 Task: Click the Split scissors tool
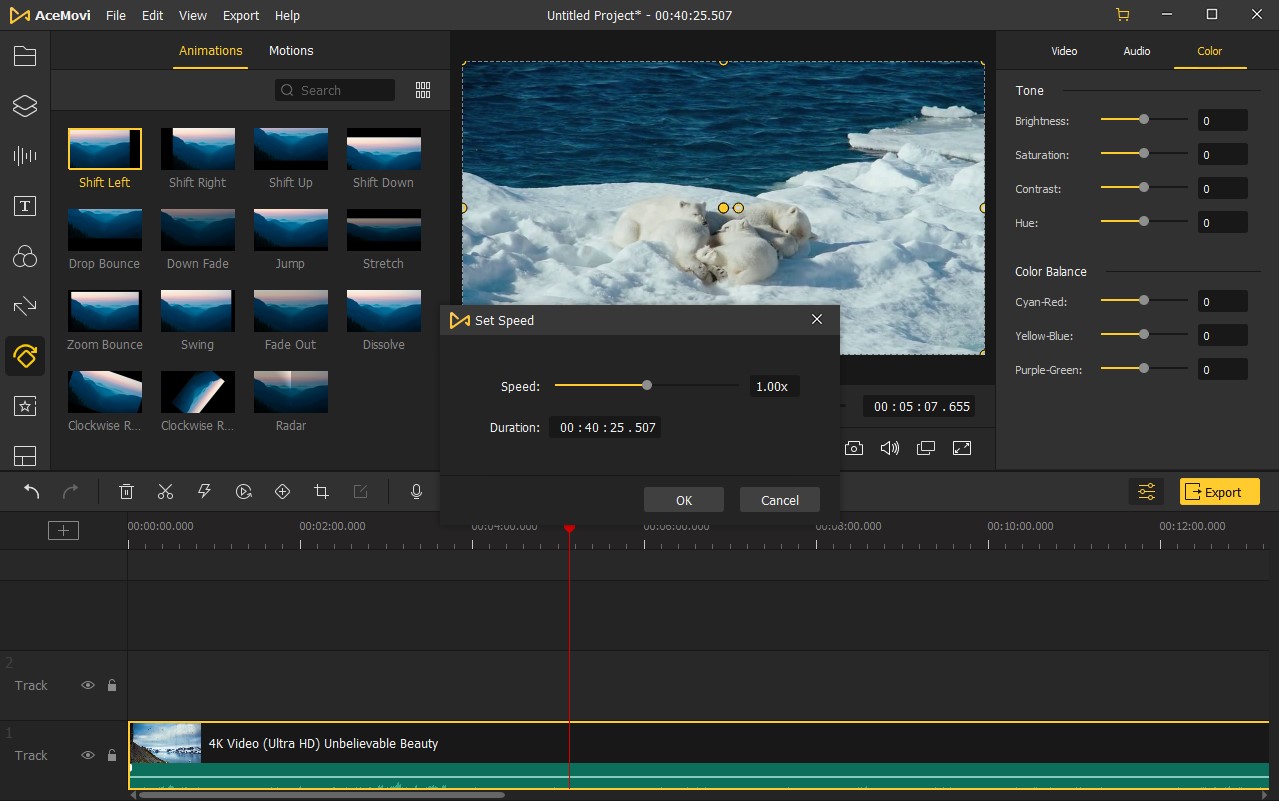(x=165, y=492)
